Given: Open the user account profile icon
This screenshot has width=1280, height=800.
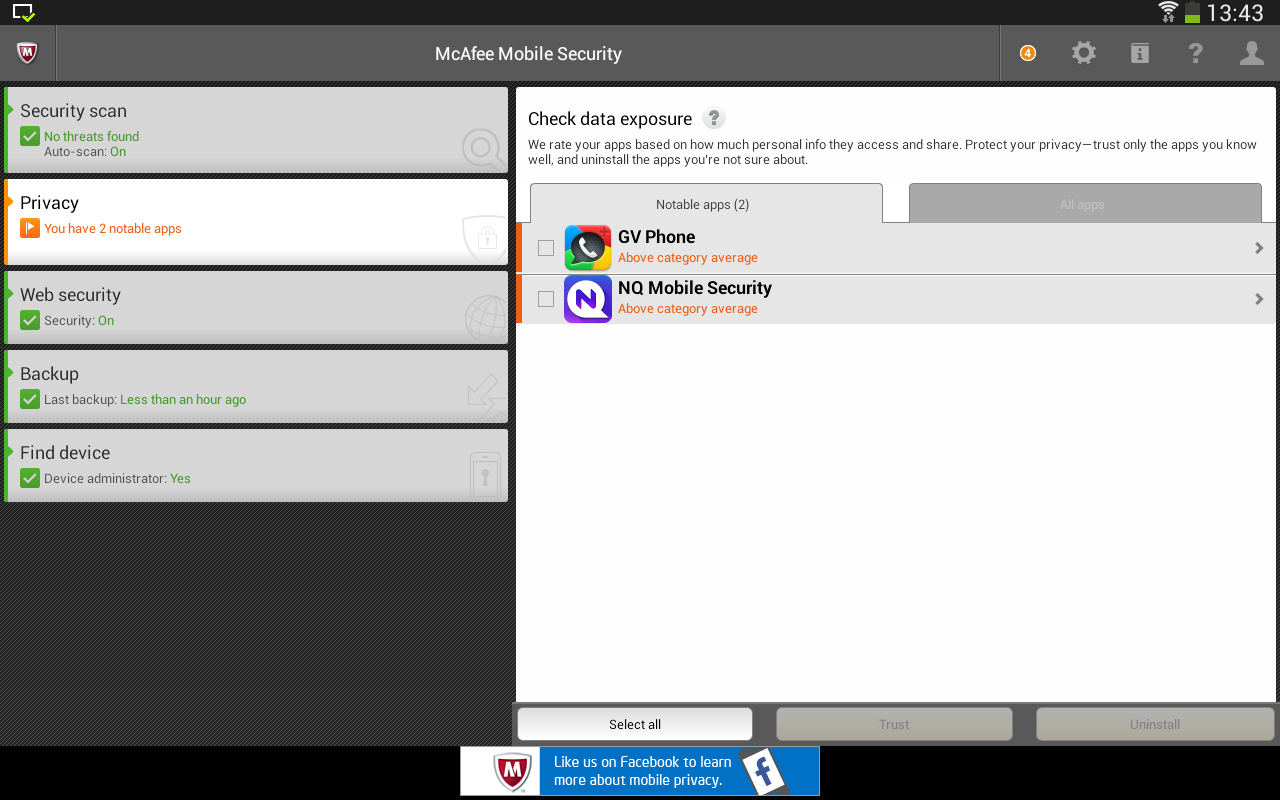Looking at the screenshot, I should click(1252, 53).
